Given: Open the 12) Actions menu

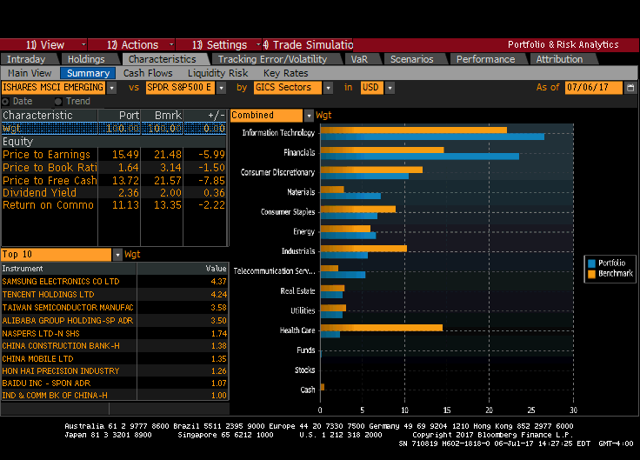Looking at the screenshot, I should pos(132,45).
